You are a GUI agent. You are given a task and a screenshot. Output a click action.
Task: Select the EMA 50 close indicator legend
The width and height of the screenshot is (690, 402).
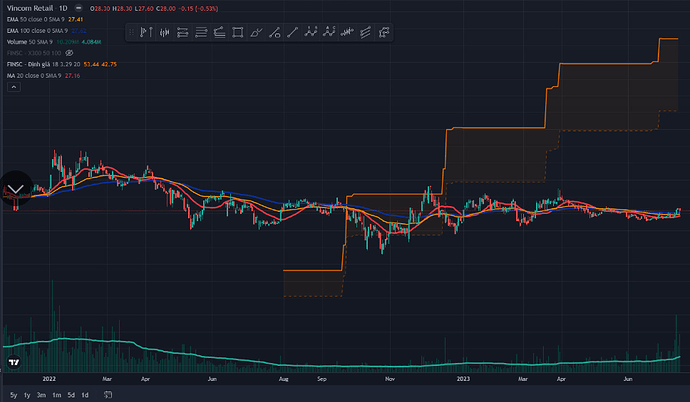click(37, 19)
